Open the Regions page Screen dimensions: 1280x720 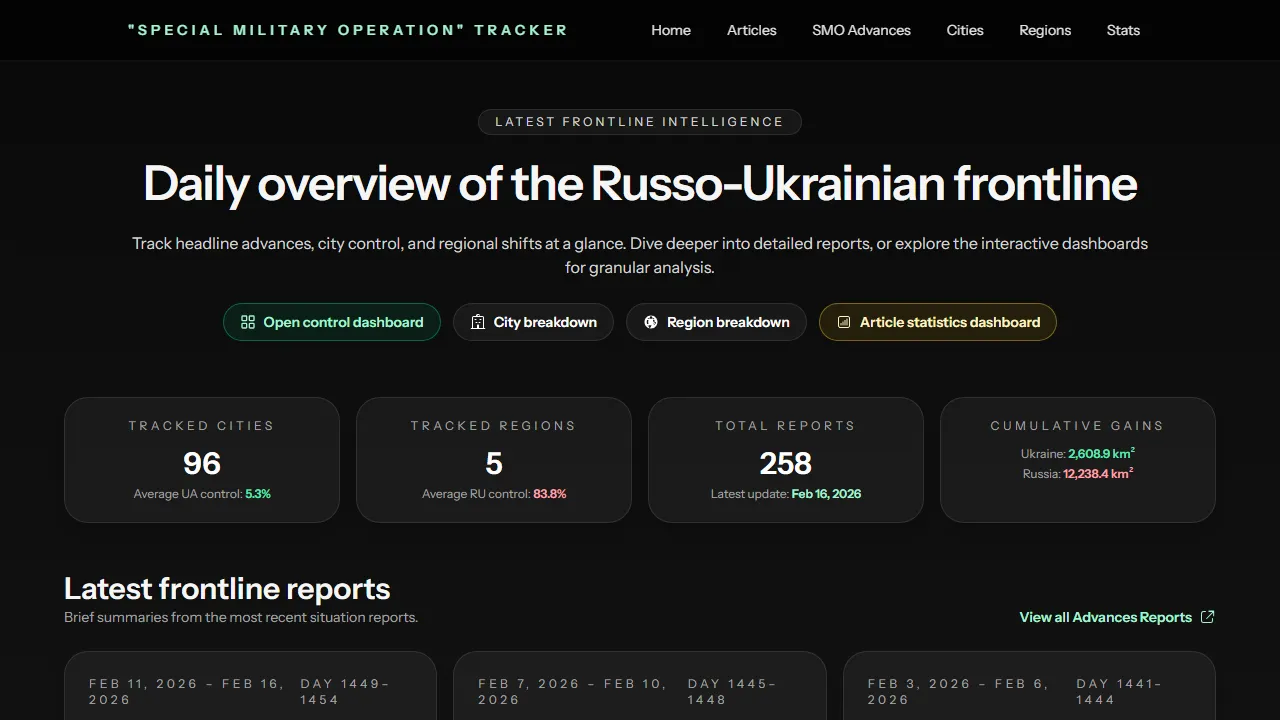(x=1045, y=30)
